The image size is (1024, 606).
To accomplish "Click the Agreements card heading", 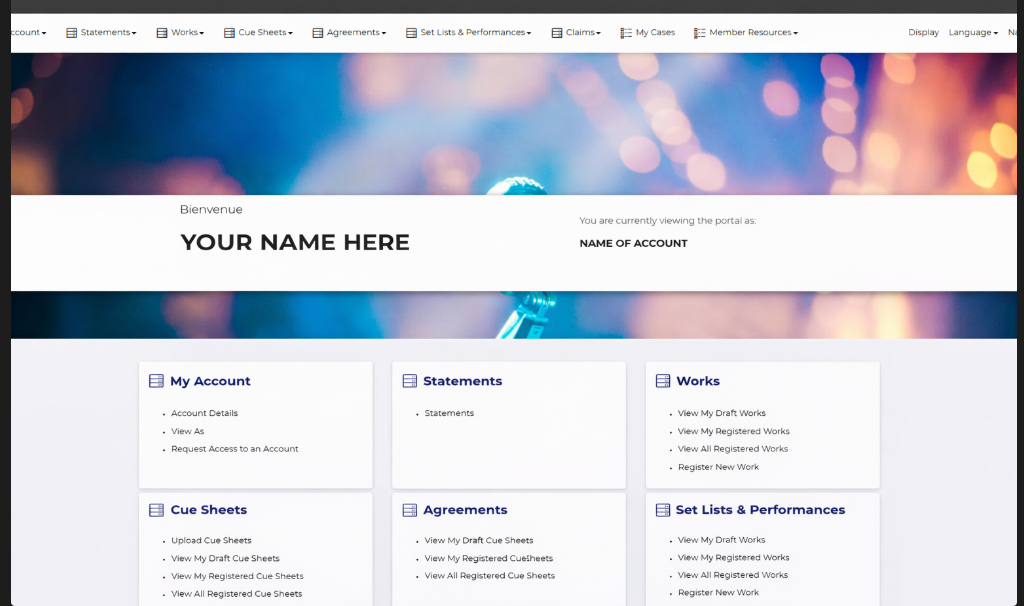I will point(465,510).
